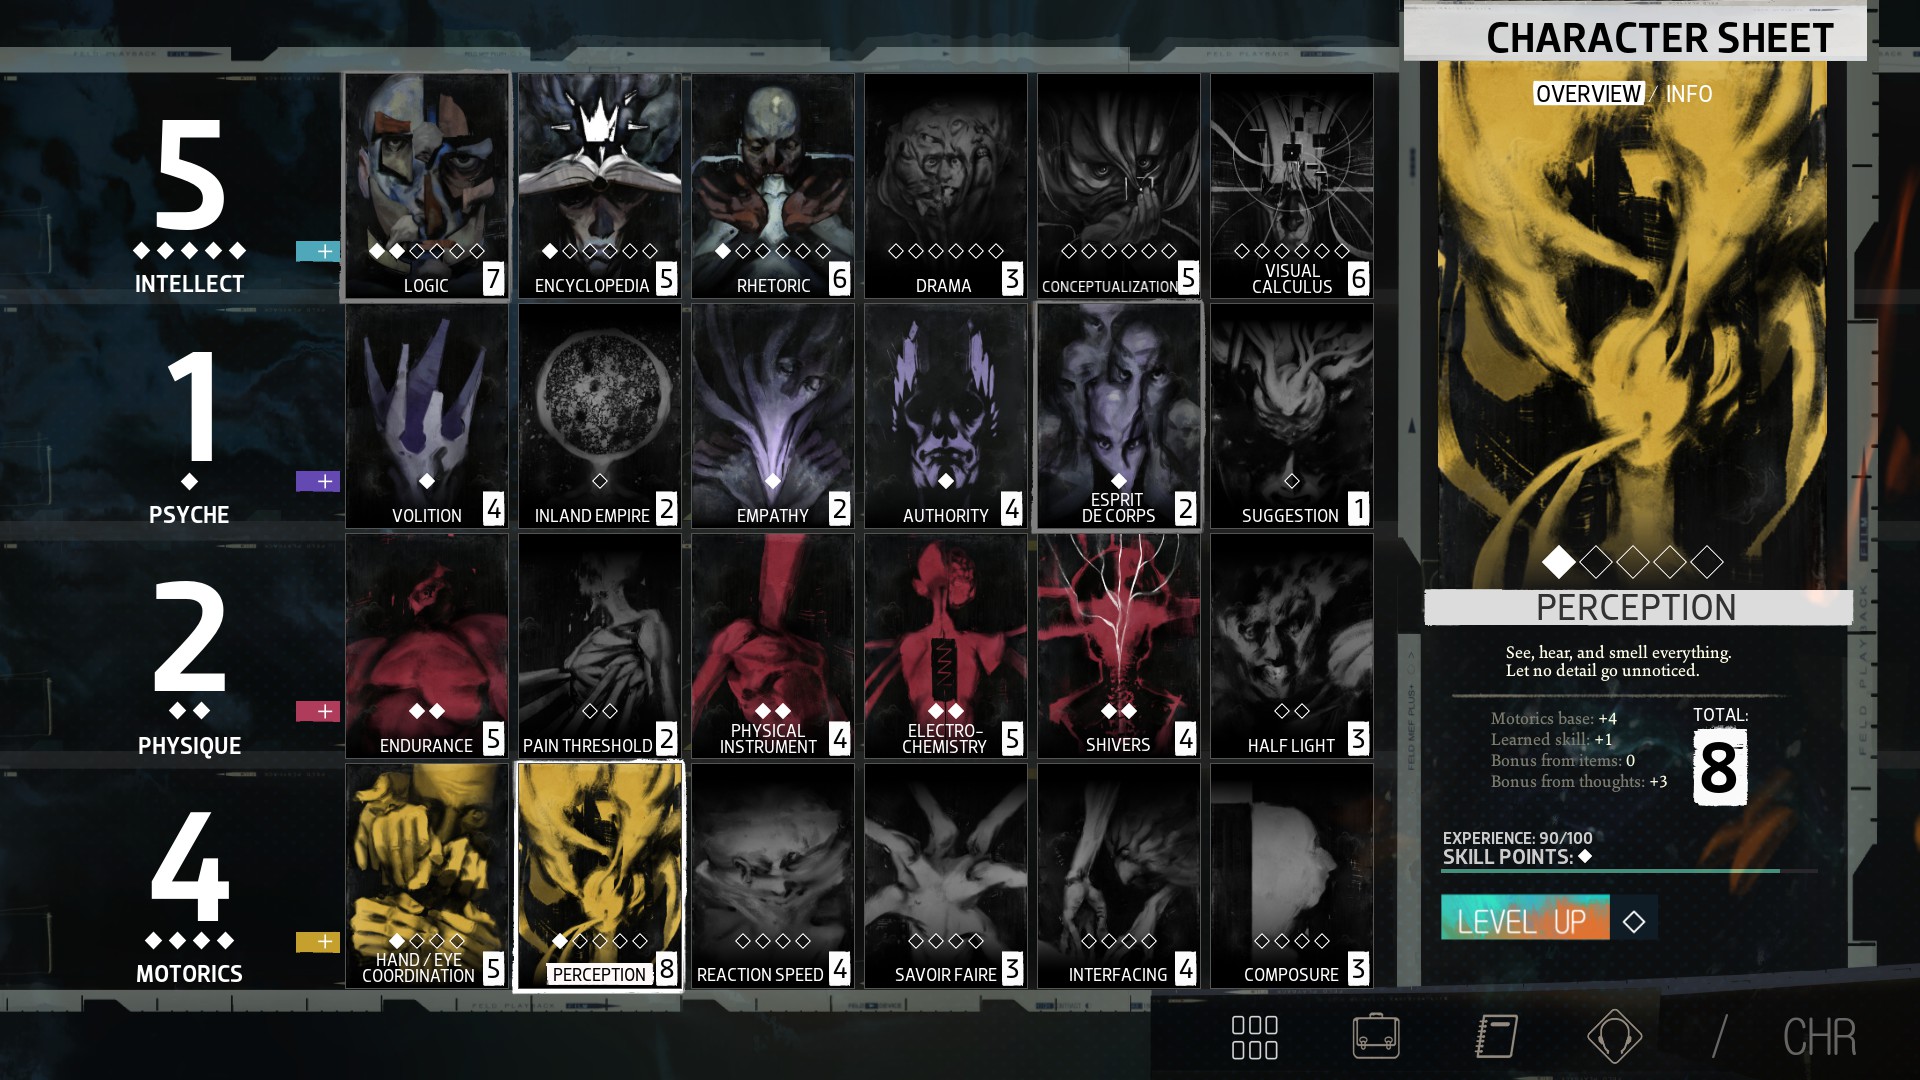
Task: Click the purple Psyche plus button
Action: [x=318, y=481]
